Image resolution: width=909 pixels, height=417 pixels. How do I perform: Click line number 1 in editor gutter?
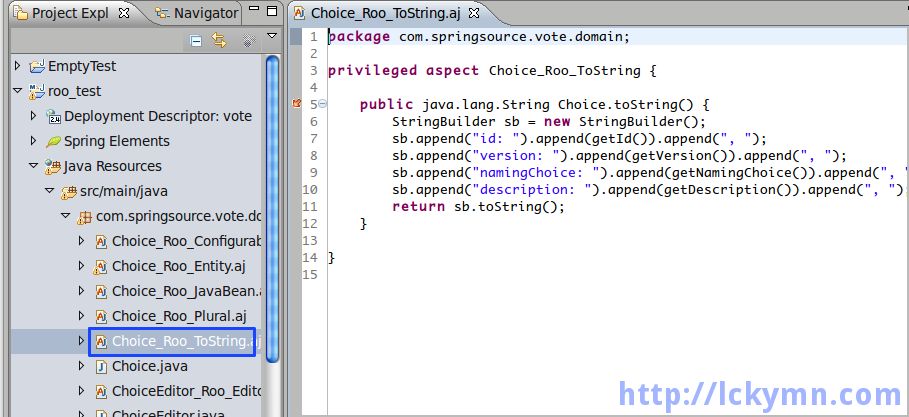click(314, 37)
